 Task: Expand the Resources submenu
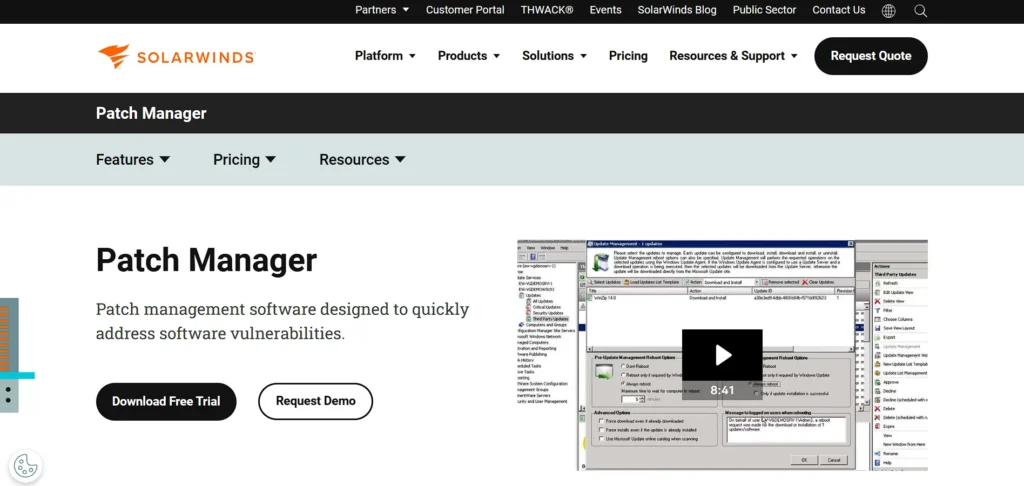(x=362, y=159)
